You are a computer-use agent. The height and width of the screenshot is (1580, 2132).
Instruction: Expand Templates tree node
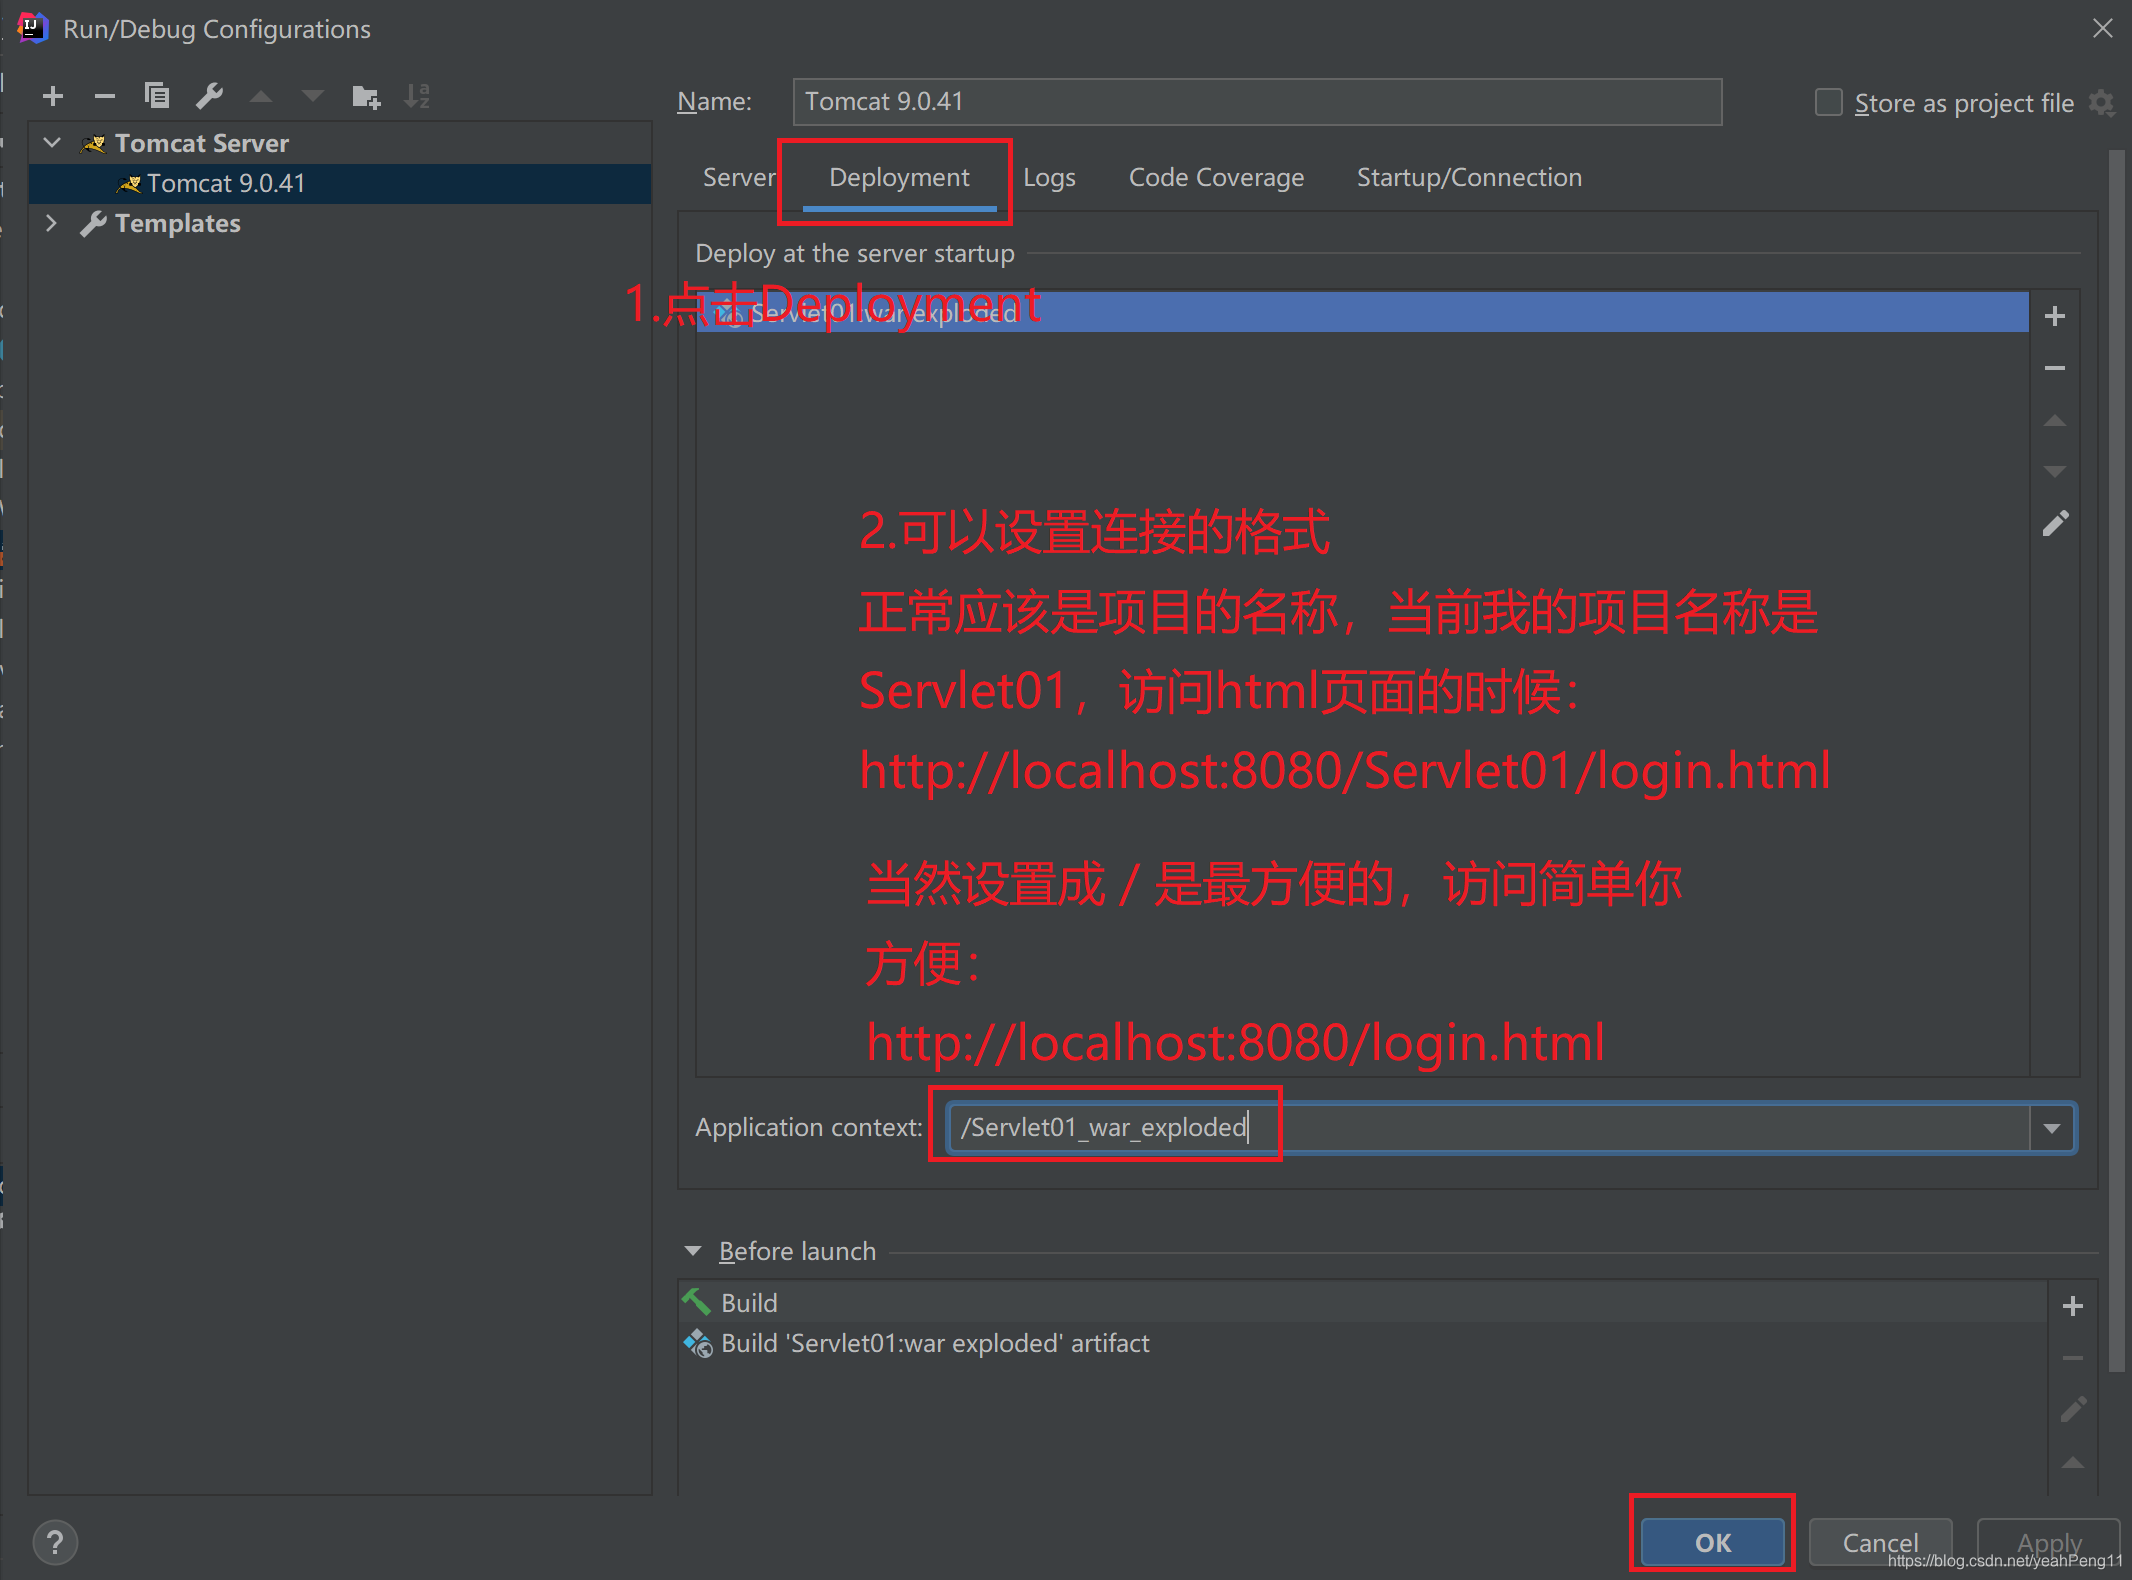51,223
